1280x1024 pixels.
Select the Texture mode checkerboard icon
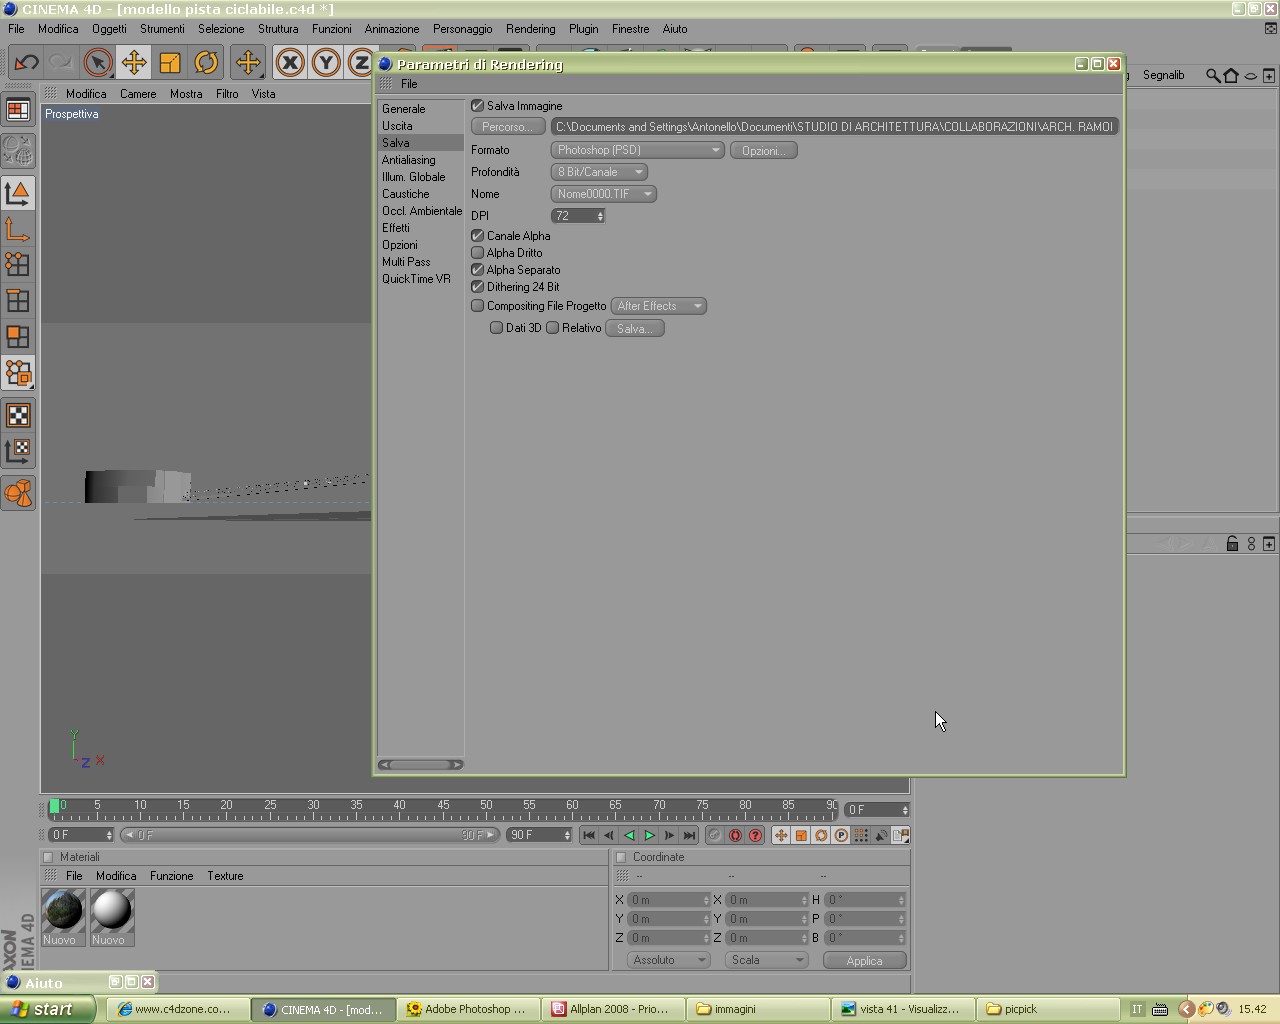point(18,415)
